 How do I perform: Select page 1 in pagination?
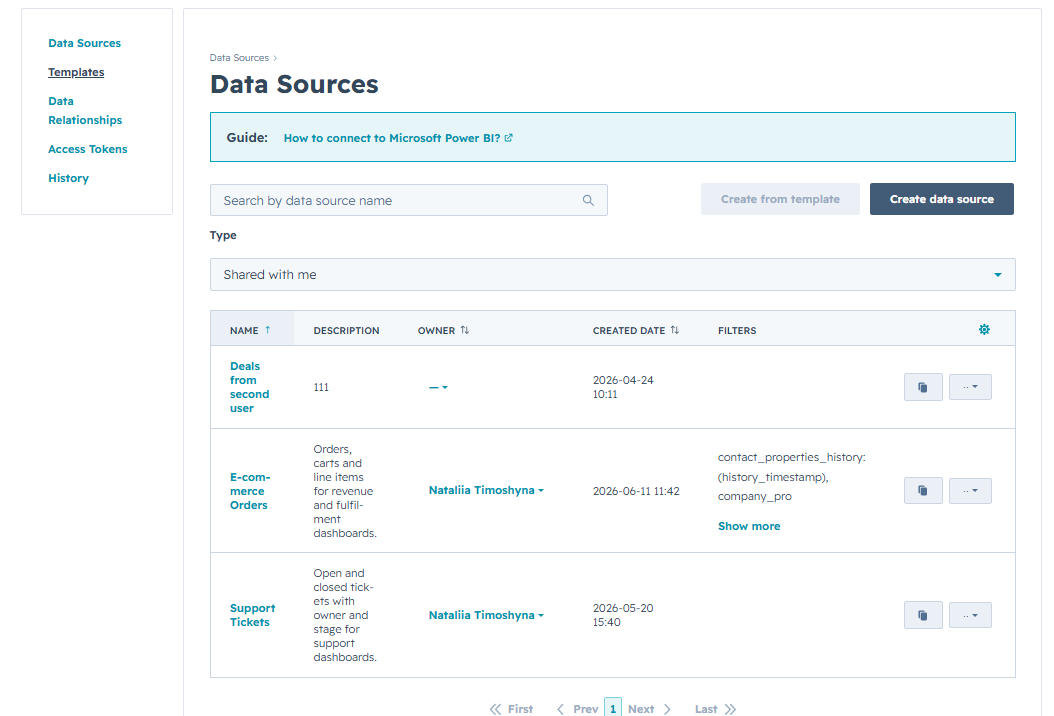click(x=613, y=708)
